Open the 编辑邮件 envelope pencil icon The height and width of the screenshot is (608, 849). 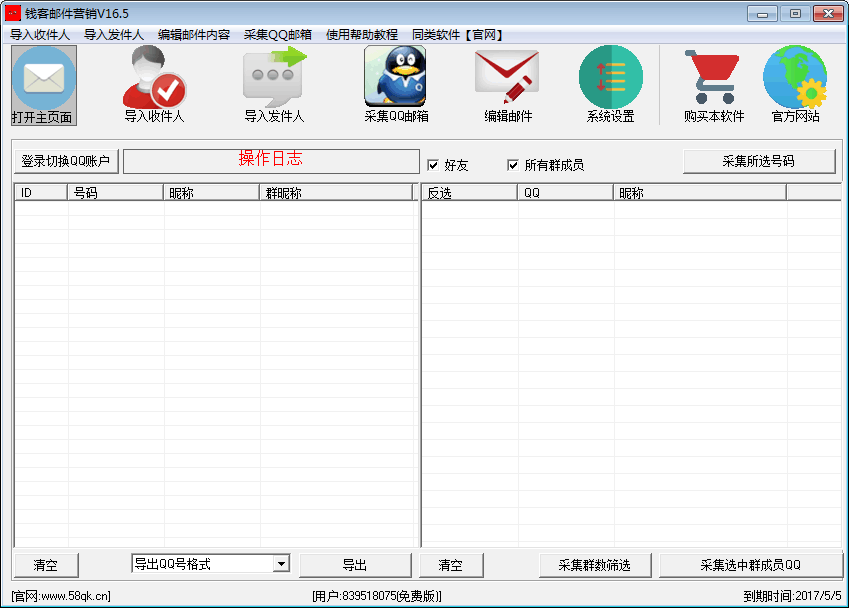click(507, 85)
